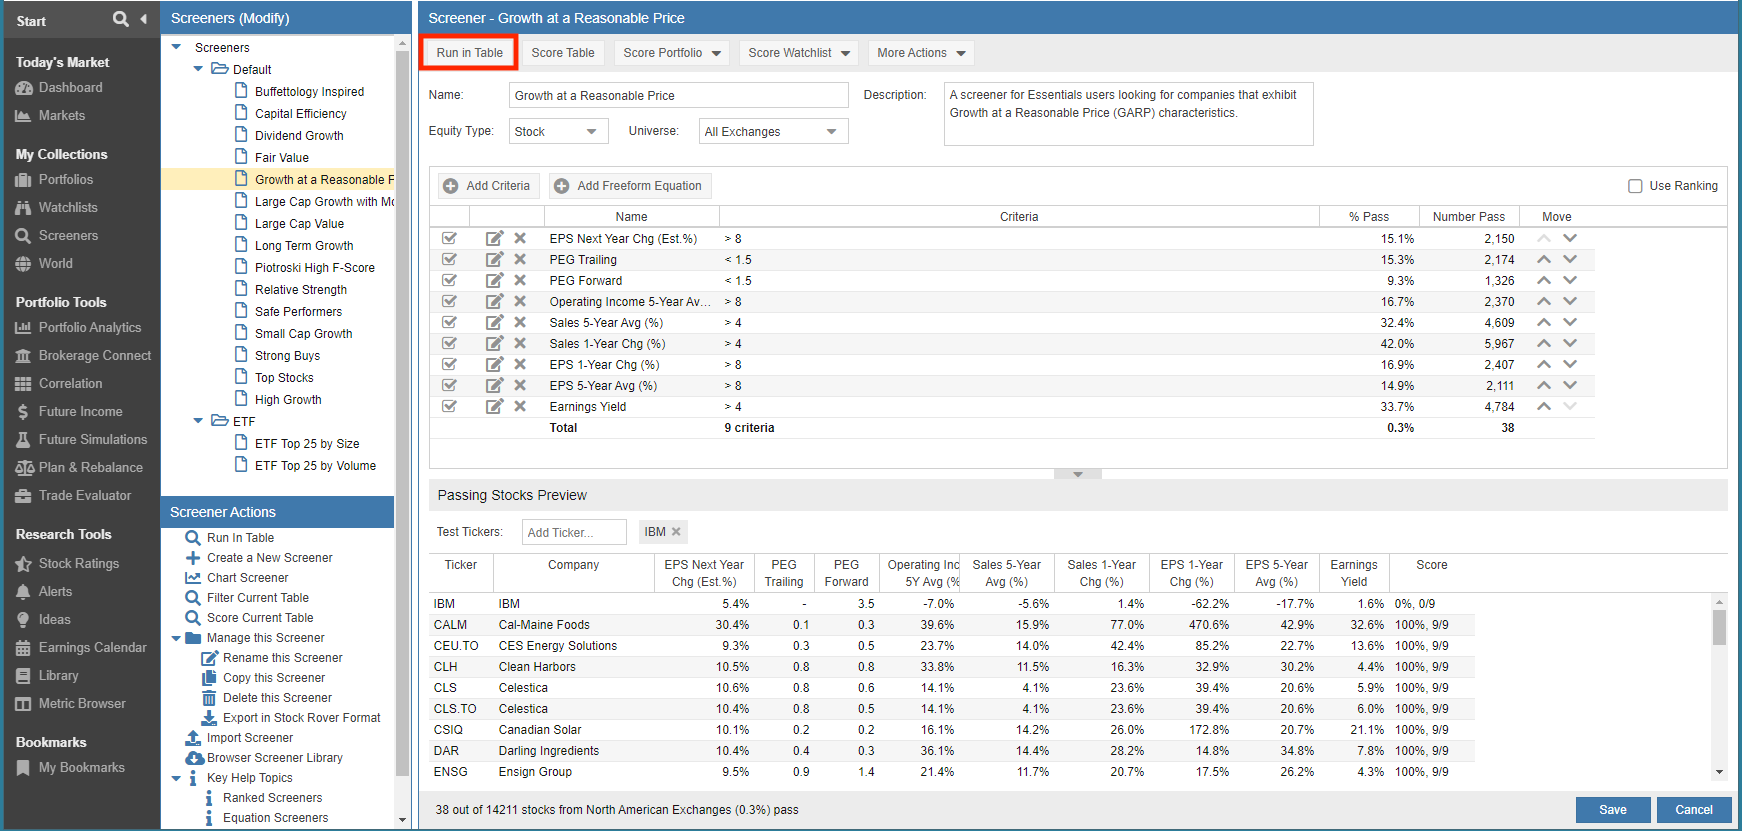Click the Import Screener upload icon
The image size is (1742, 831).
[x=193, y=738]
